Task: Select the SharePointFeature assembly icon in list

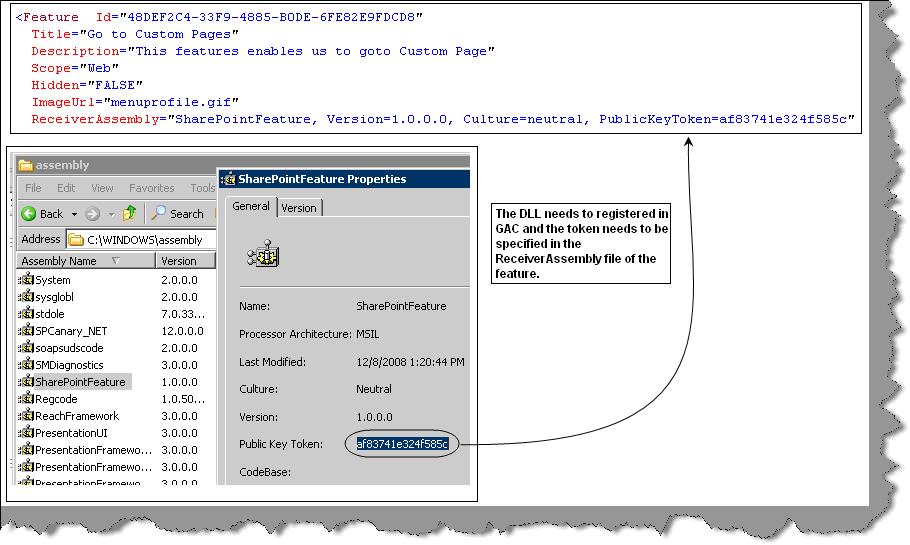Action: click(26, 381)
